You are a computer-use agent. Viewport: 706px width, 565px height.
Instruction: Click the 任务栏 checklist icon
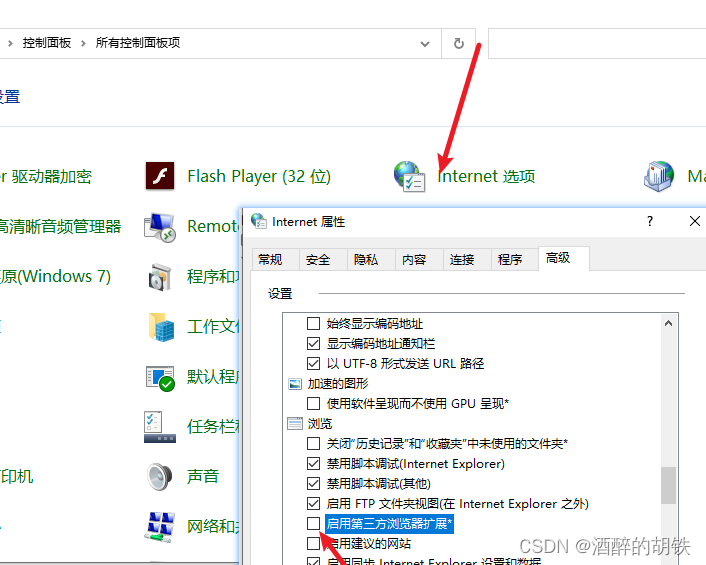pyautogui.click(x=159, y=427)
